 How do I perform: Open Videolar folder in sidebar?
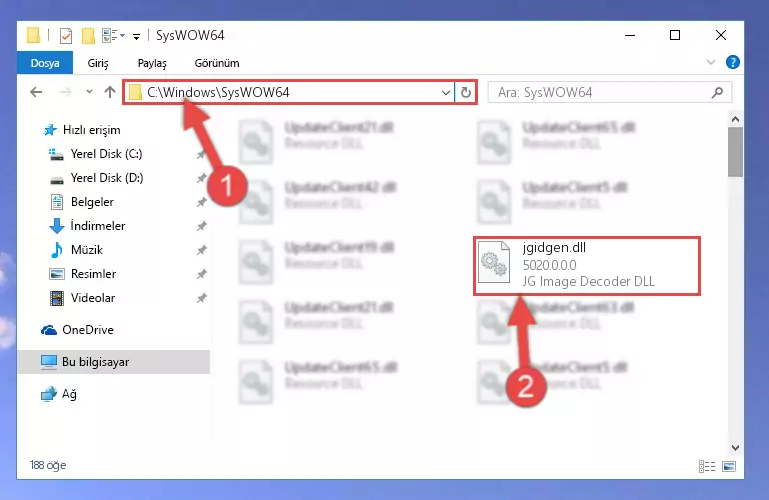point(93,298)
